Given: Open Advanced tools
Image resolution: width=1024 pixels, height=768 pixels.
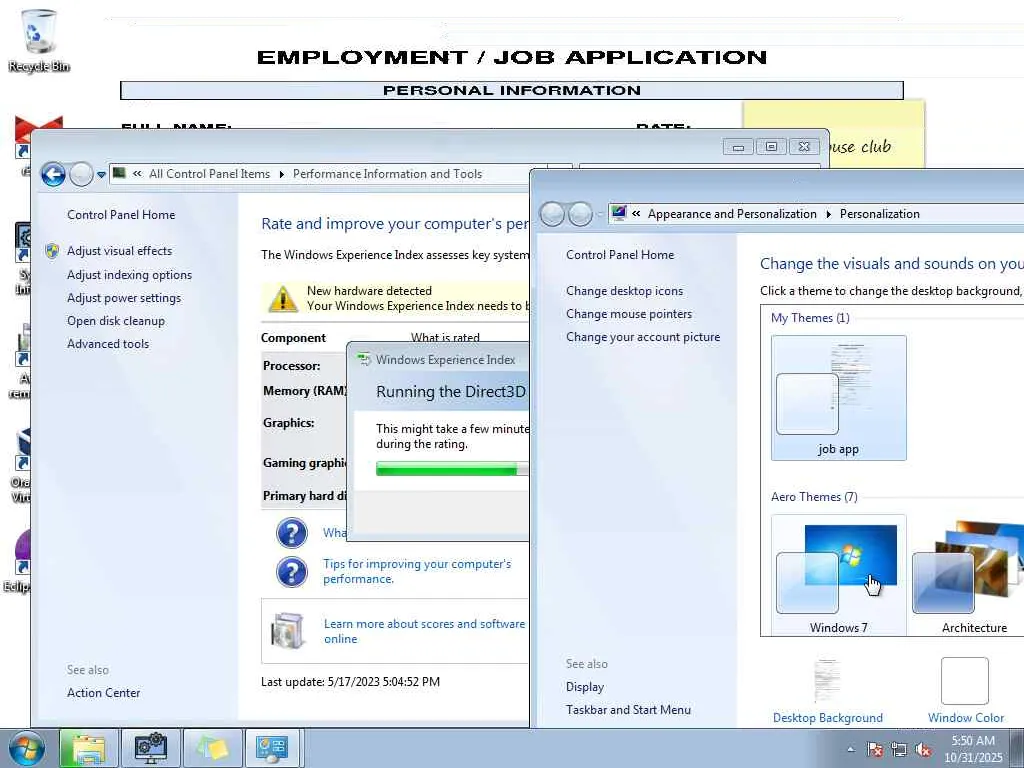Looking at the screenshot, I should [108, 344].
